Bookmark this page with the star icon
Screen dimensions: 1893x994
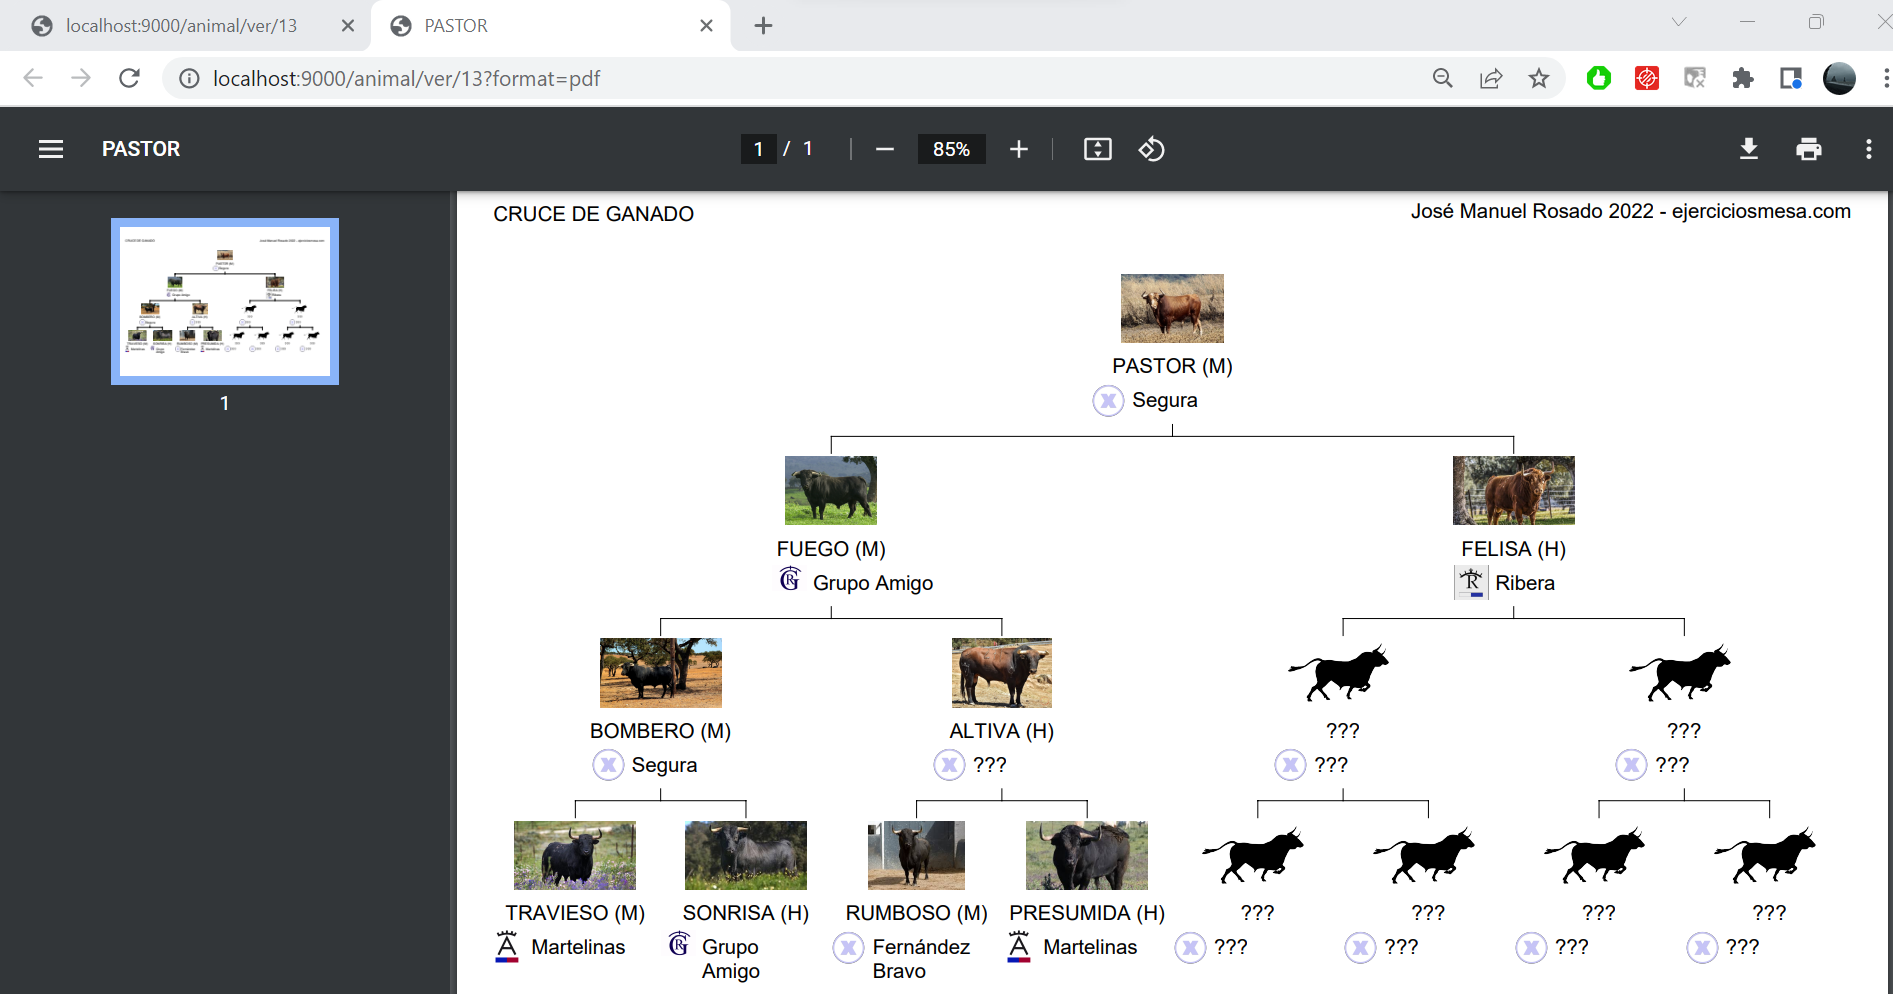[1539, 78]
